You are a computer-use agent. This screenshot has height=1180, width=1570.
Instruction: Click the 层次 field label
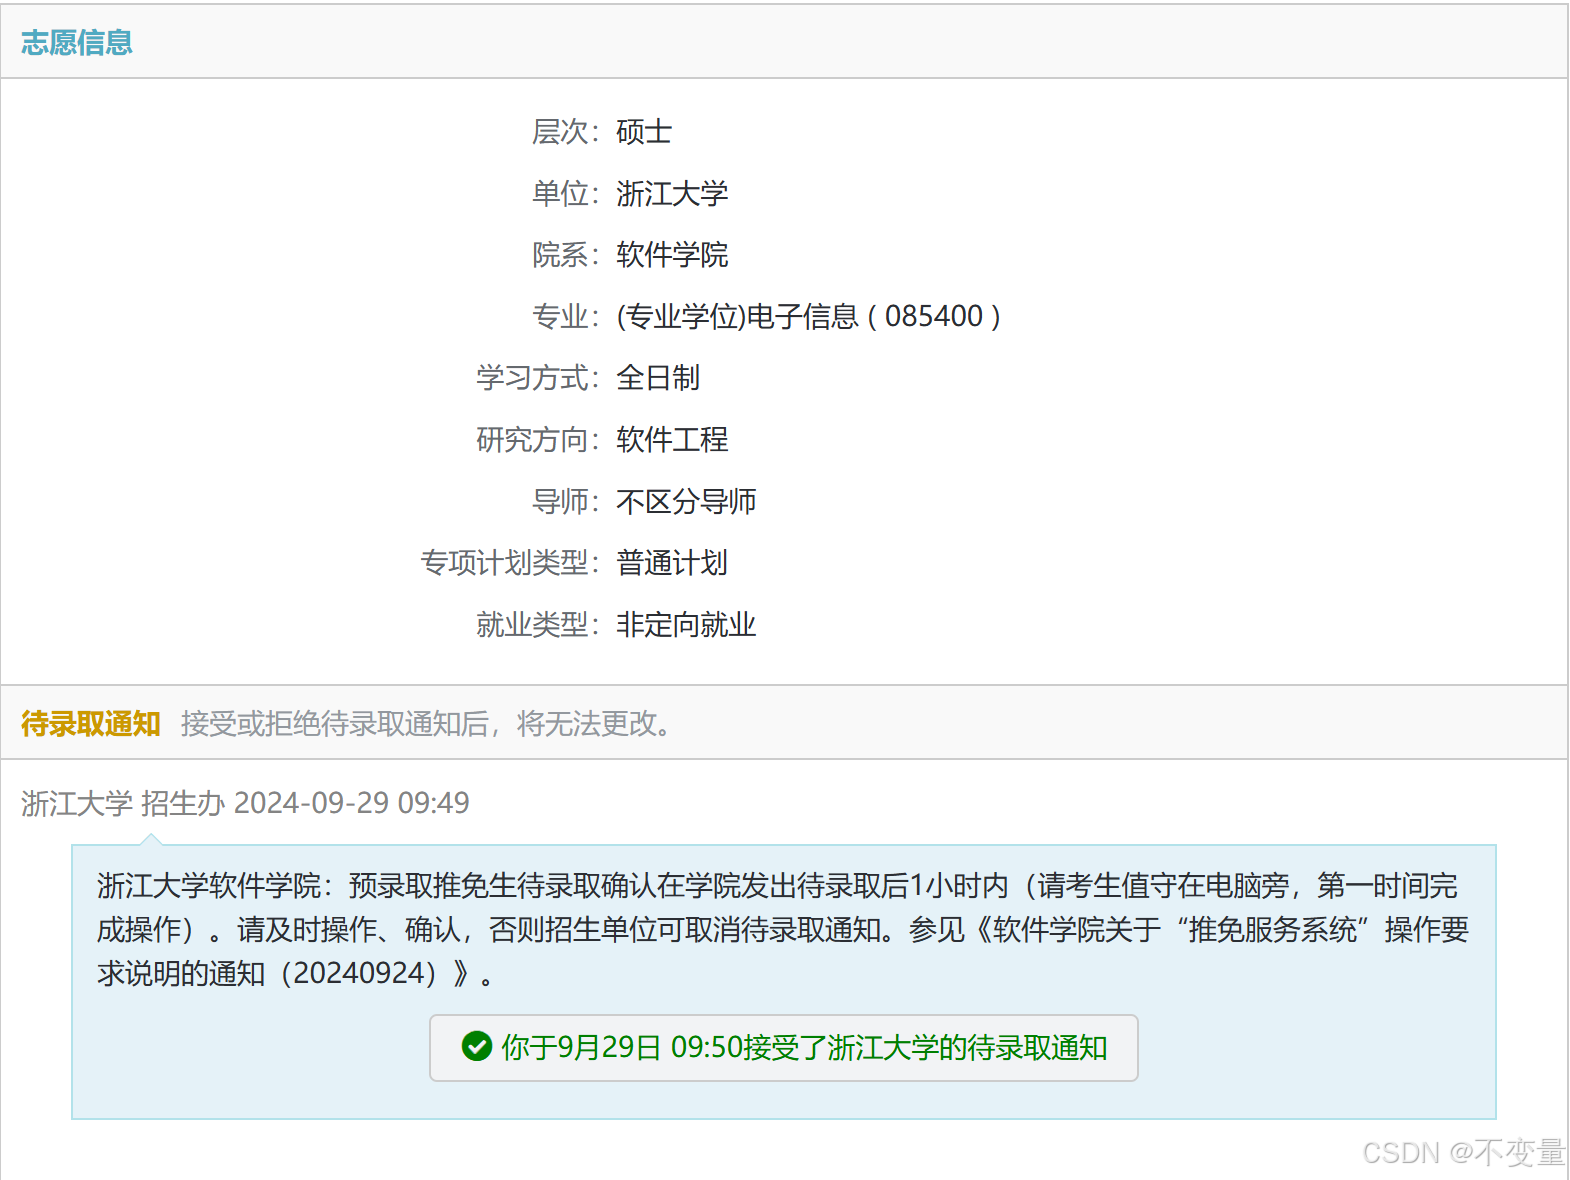(566, 131)
